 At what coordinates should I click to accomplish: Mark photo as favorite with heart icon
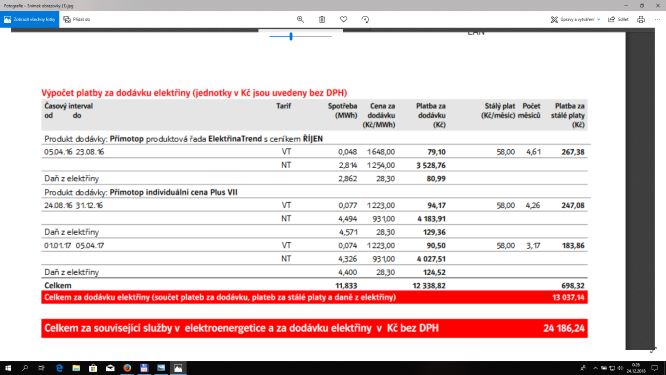pos(344,20)
